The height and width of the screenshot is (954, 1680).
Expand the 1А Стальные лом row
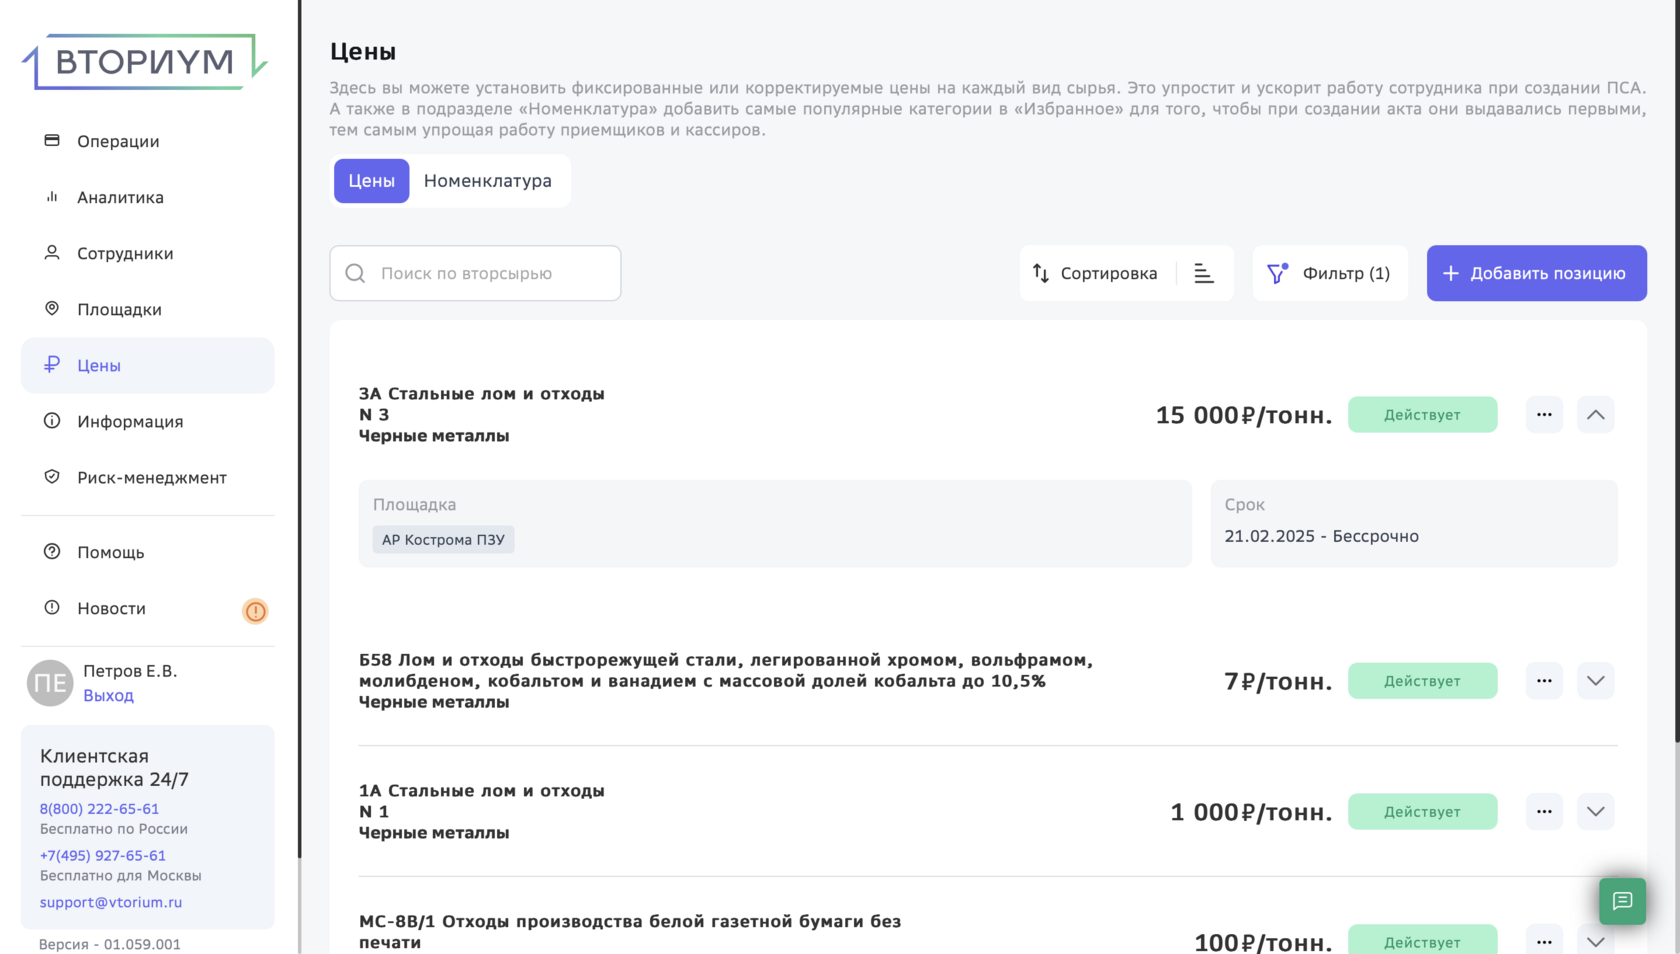pos(1595,812)
